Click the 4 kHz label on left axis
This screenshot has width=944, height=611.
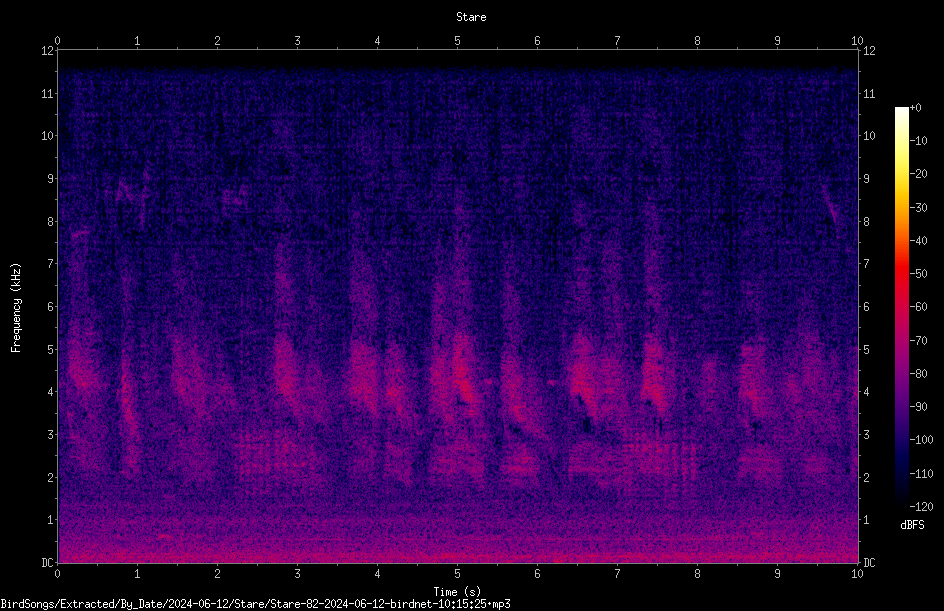point(50,392)
